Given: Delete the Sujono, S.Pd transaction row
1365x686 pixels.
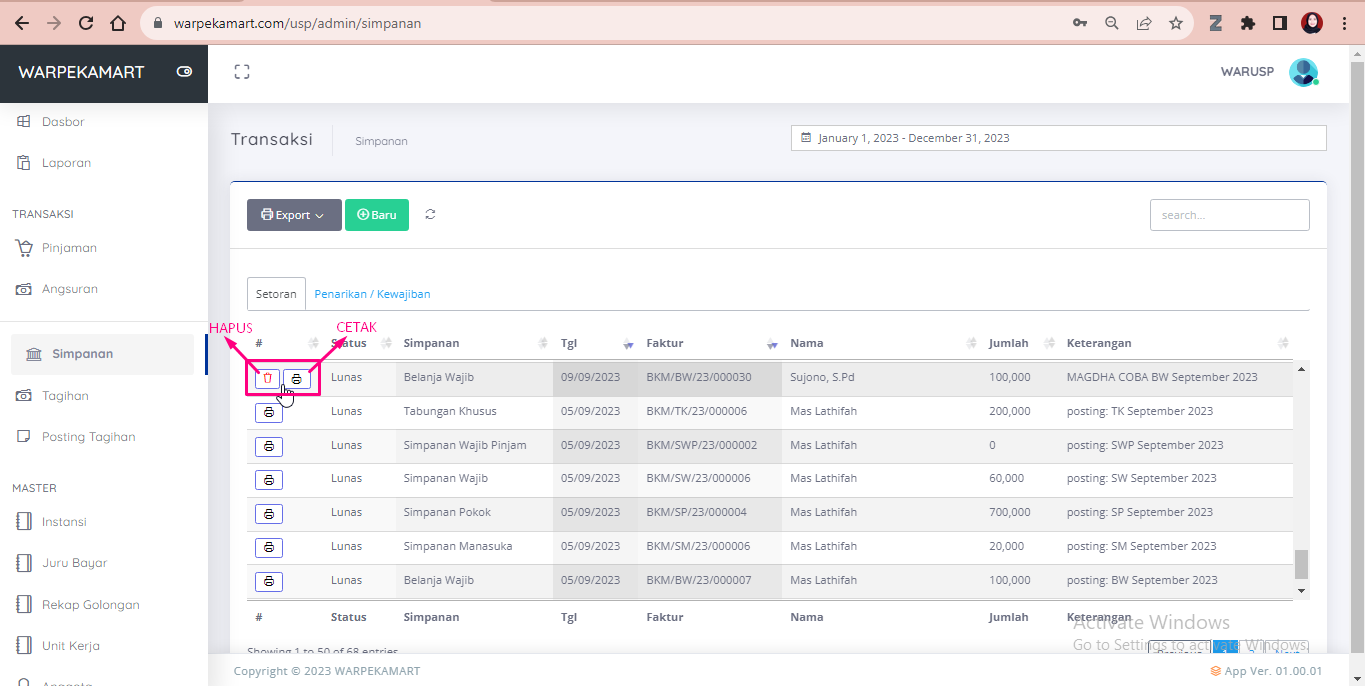Looking at the screenshot, I should tap(267, 378).
